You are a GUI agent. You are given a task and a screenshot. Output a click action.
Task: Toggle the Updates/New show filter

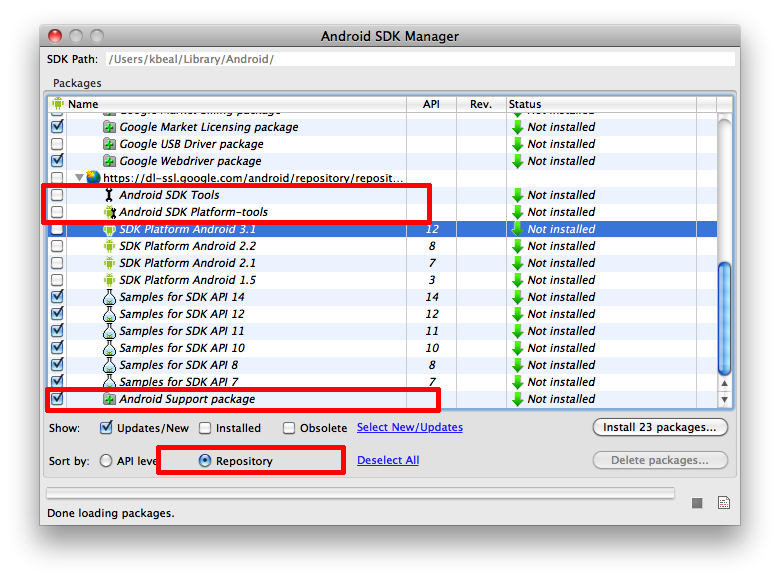106,427
